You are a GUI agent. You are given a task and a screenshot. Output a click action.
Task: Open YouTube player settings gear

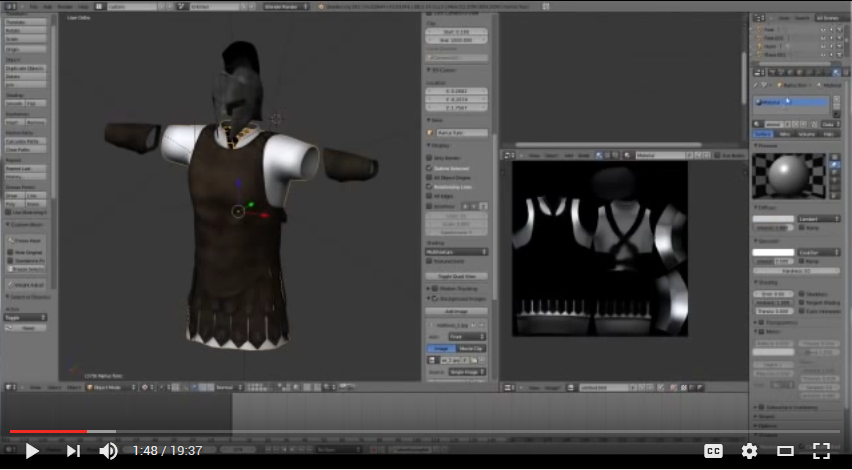749,450
